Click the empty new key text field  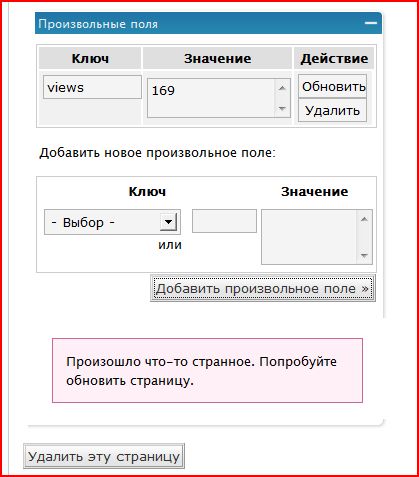coord(224,221)
